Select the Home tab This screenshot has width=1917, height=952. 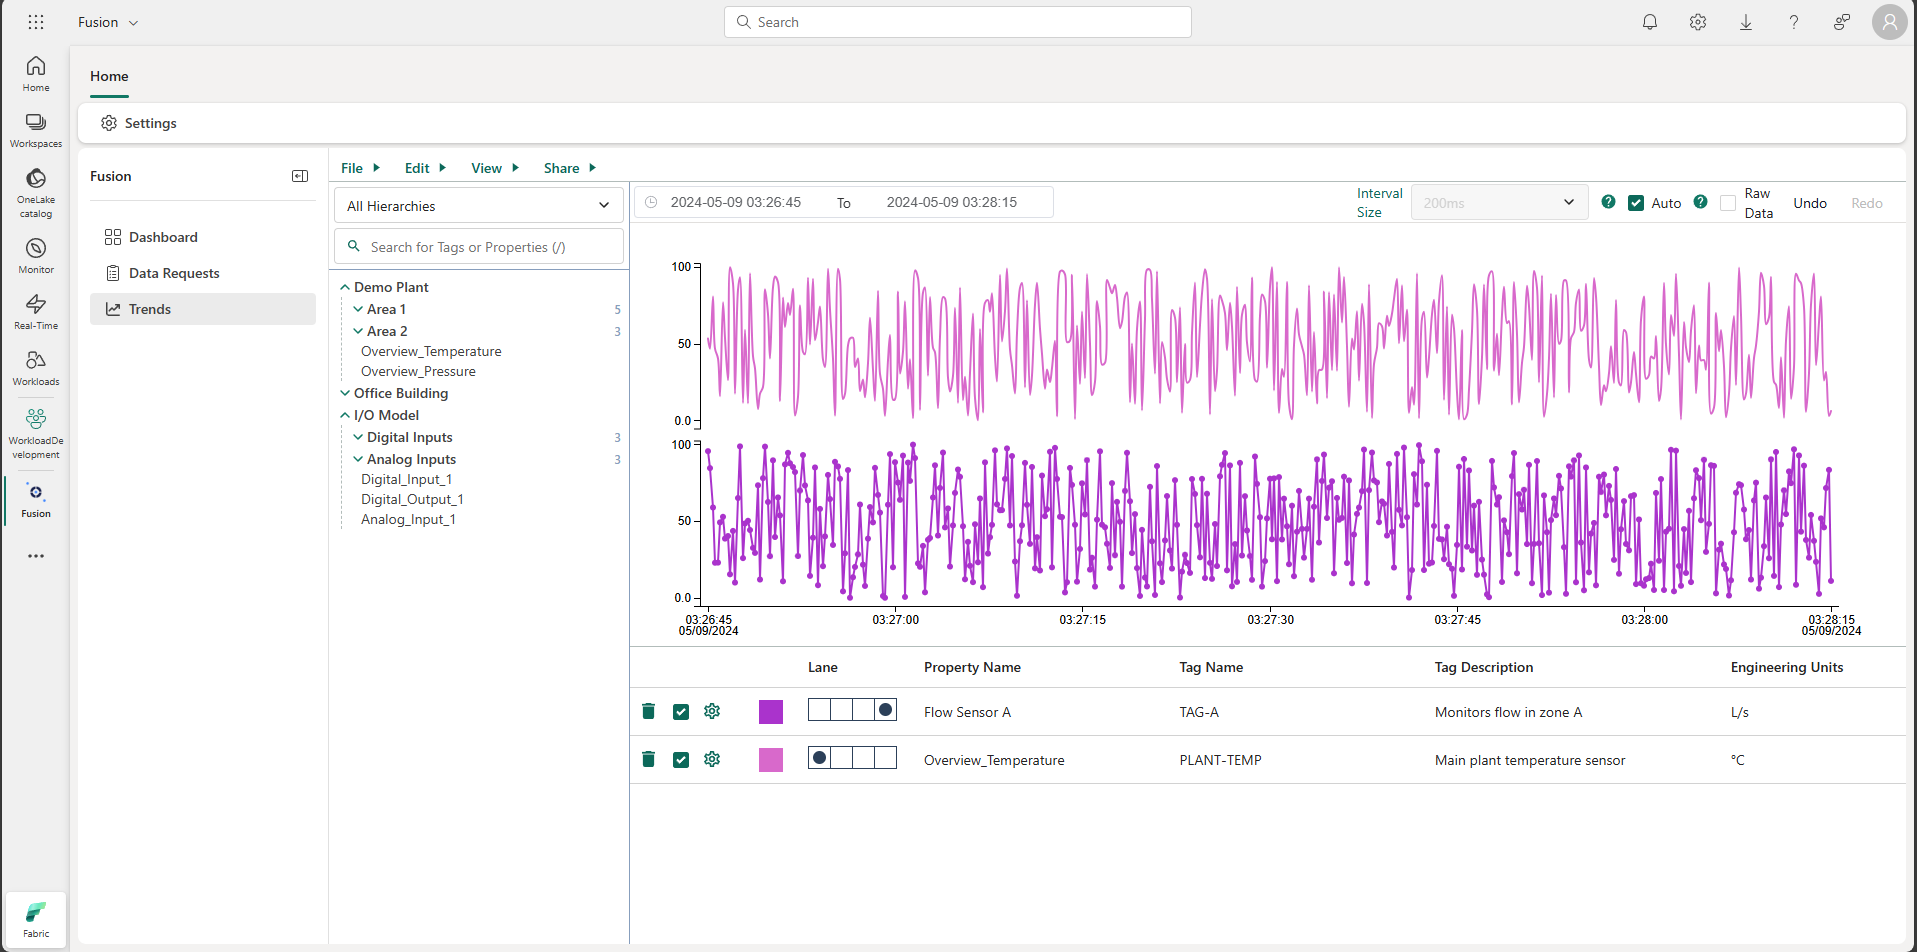[x=109, y=76]
